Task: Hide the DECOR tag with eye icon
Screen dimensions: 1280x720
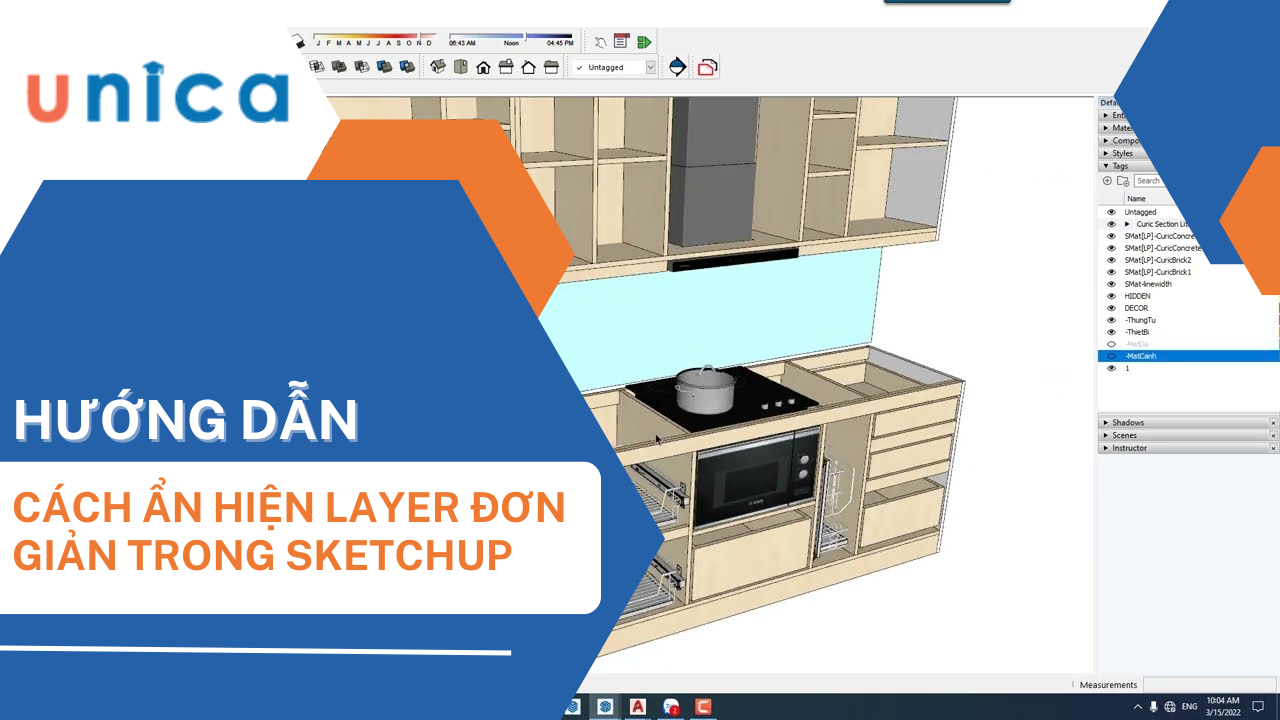Action: pyautogui.click(x=1111, y=308)
